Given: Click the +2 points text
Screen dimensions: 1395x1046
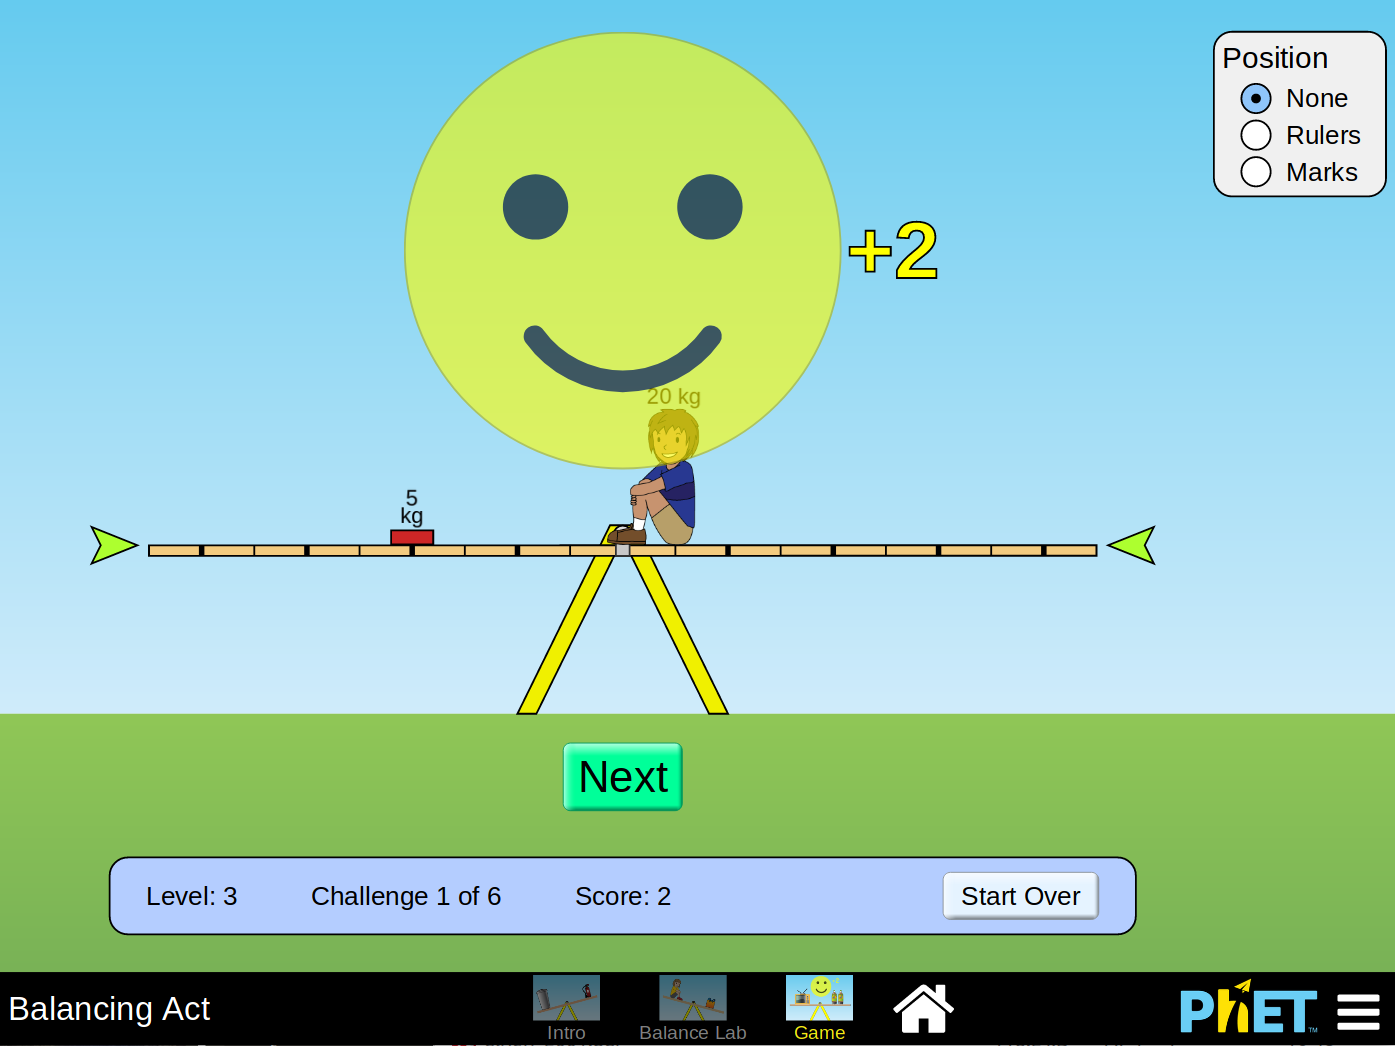Looking at the screenshot, I should 893,250.
